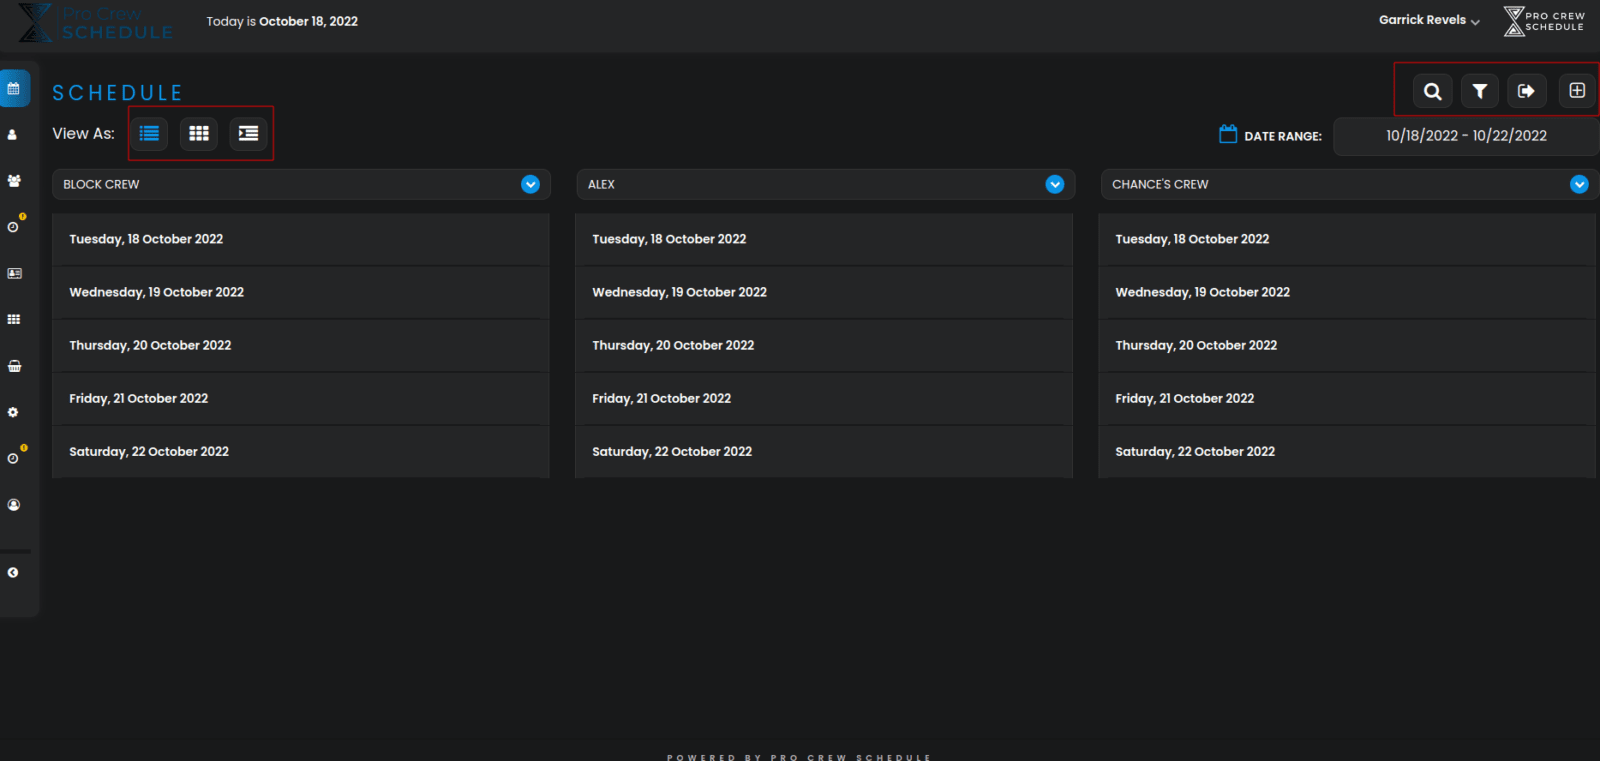Collapse the BLOCK CREW panel chevron
Screen dimensions: 1600x761
531,184
